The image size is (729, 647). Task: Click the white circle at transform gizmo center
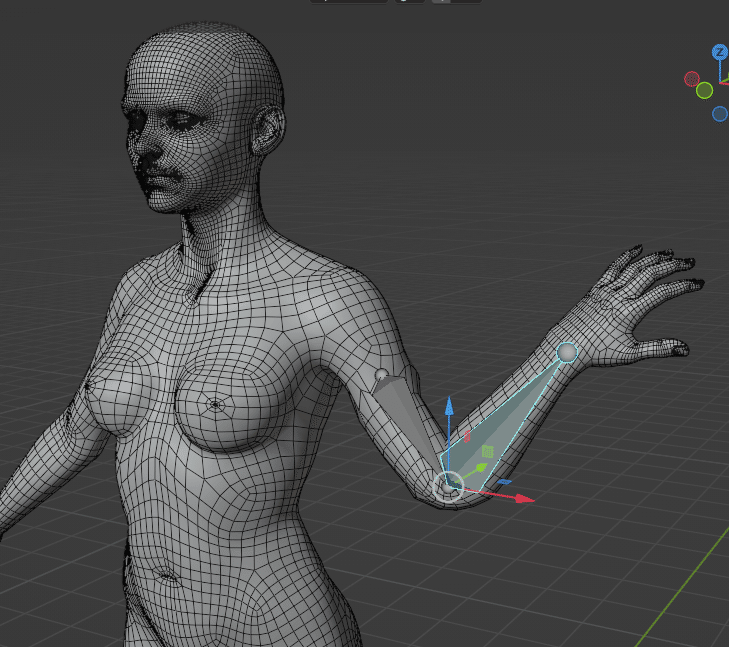pyautogui.click(x=448, y=487)
